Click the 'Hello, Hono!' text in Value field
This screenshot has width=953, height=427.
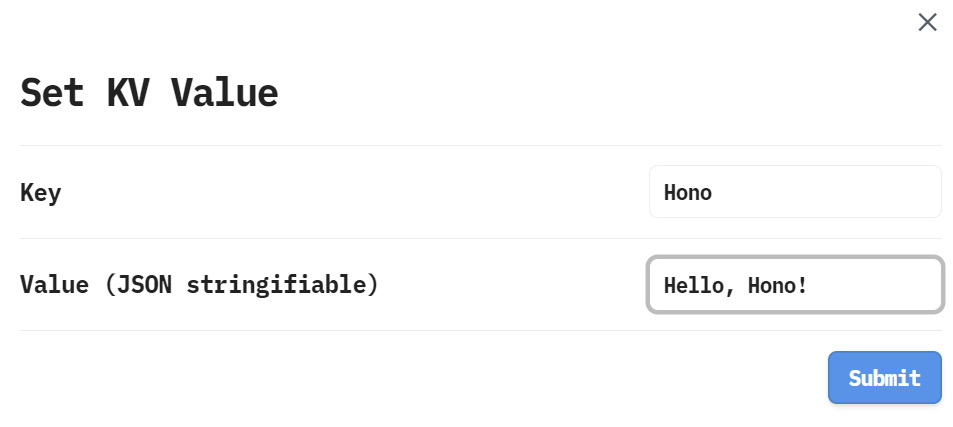click(735, 285)
